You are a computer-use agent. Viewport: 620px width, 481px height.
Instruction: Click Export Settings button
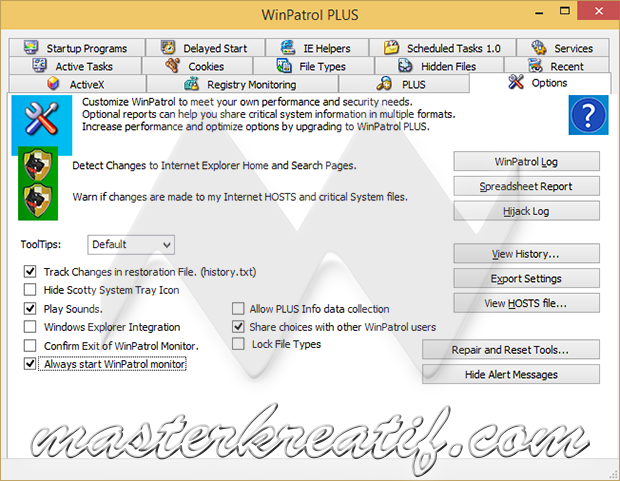pos(526,278)
